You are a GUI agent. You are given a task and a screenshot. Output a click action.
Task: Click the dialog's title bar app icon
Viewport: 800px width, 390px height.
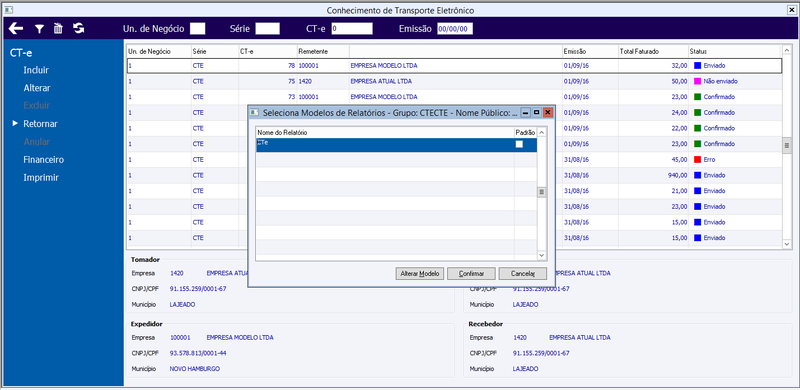point(255,112)
